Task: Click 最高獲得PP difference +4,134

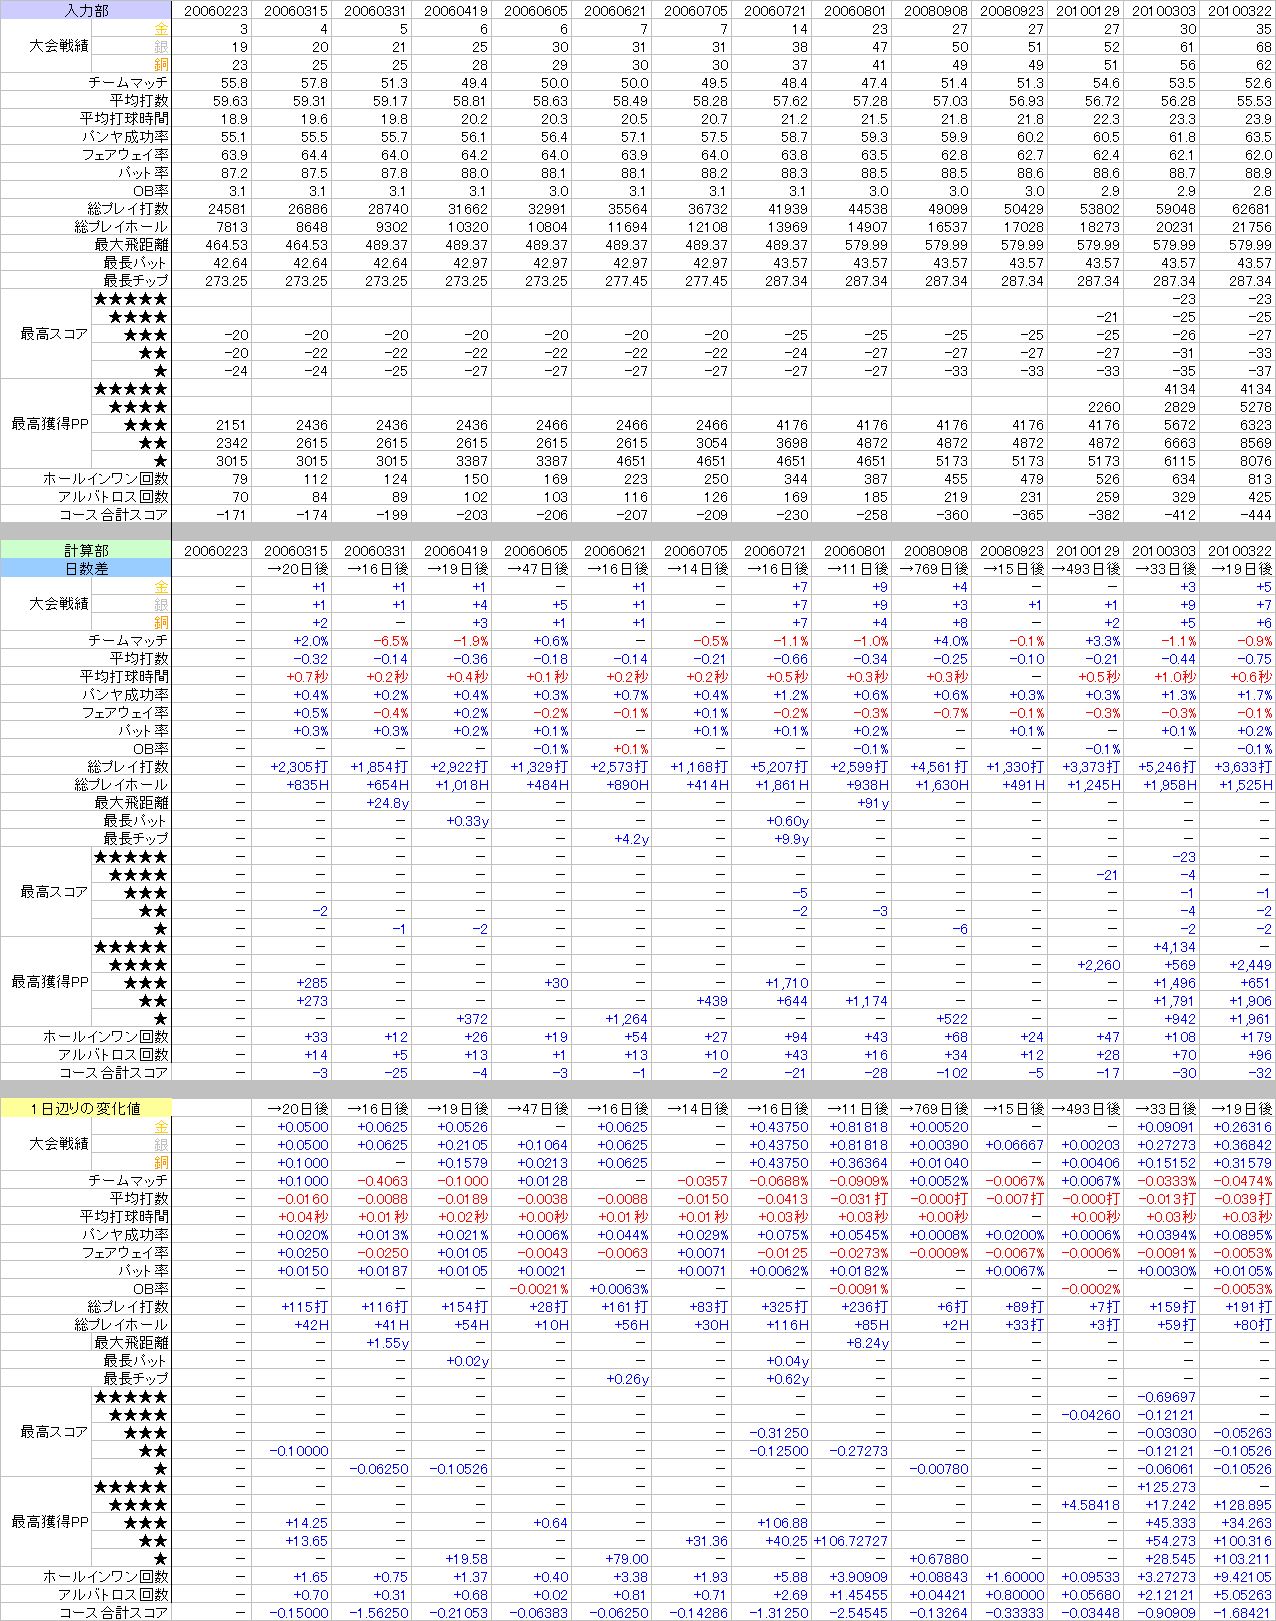Action: pos(1175,947)
